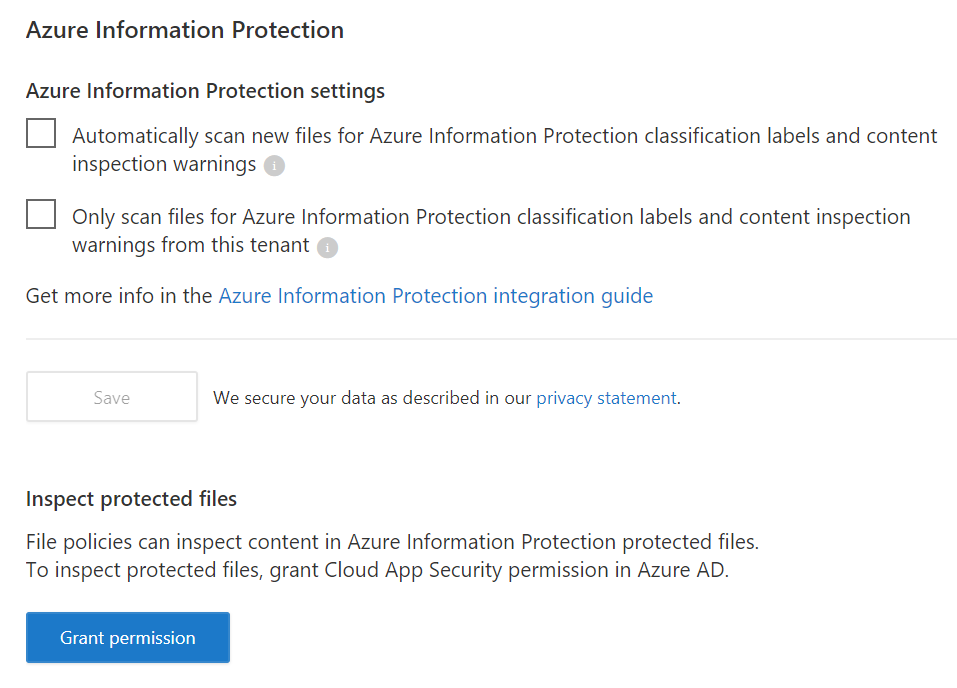
Task: Click info icon beside automatic scan option
Action: point(274,166)
